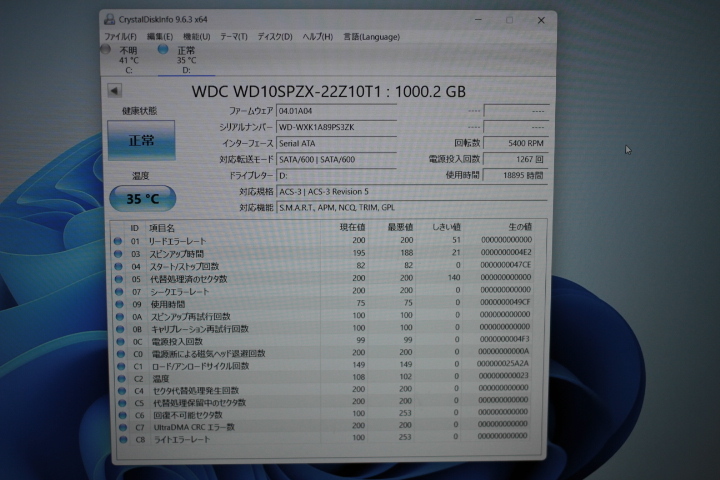Open the 編集(E) menu
Image resolution: width=720 pixels, height=480 pixels.
pos(160,37)
